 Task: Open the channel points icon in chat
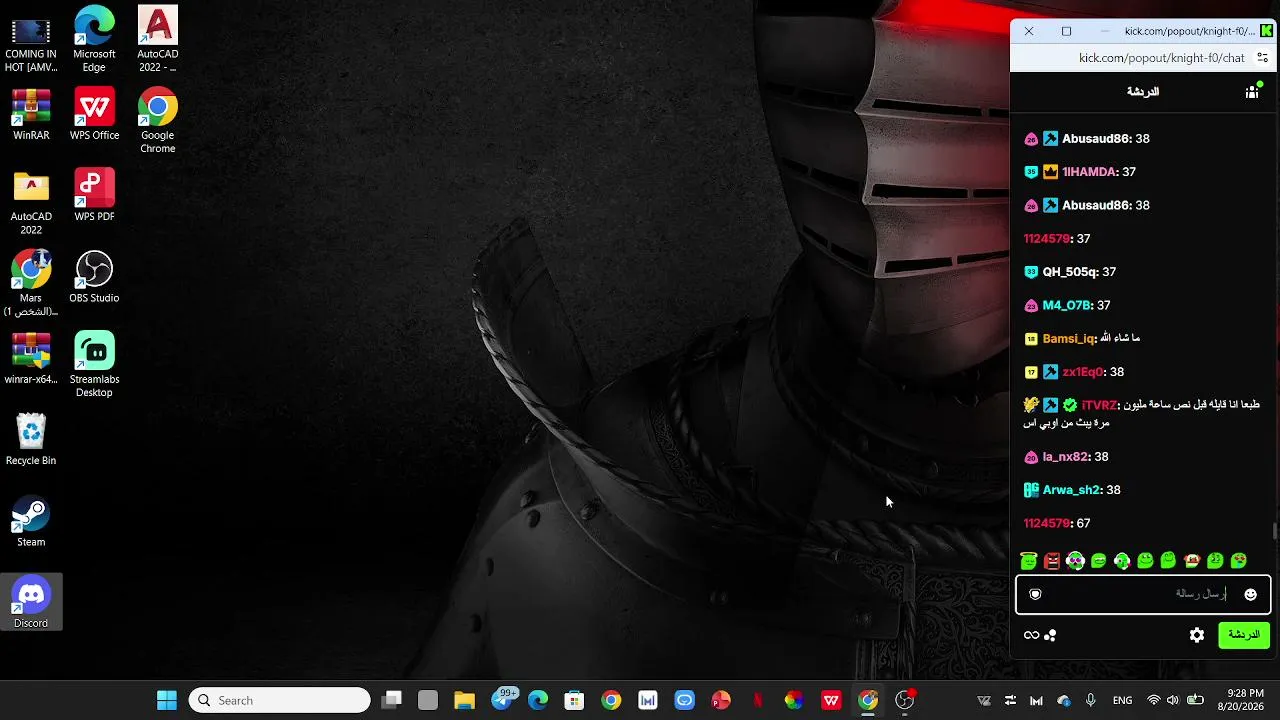1050,635
